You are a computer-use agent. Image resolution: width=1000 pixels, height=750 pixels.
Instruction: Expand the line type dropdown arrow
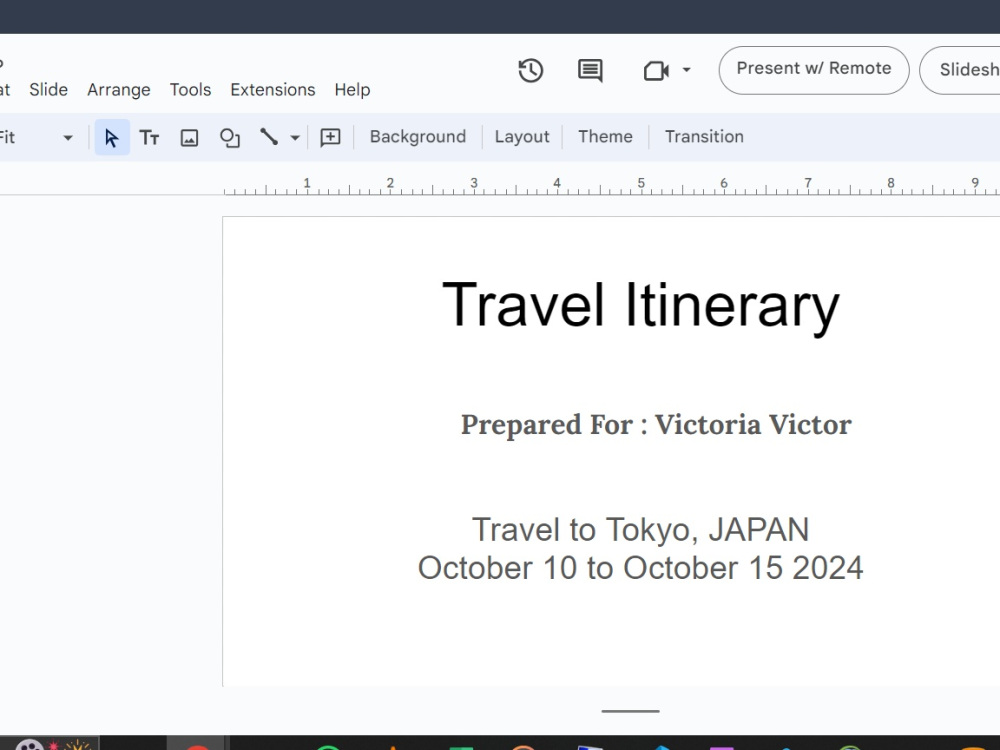pos(295,137)
